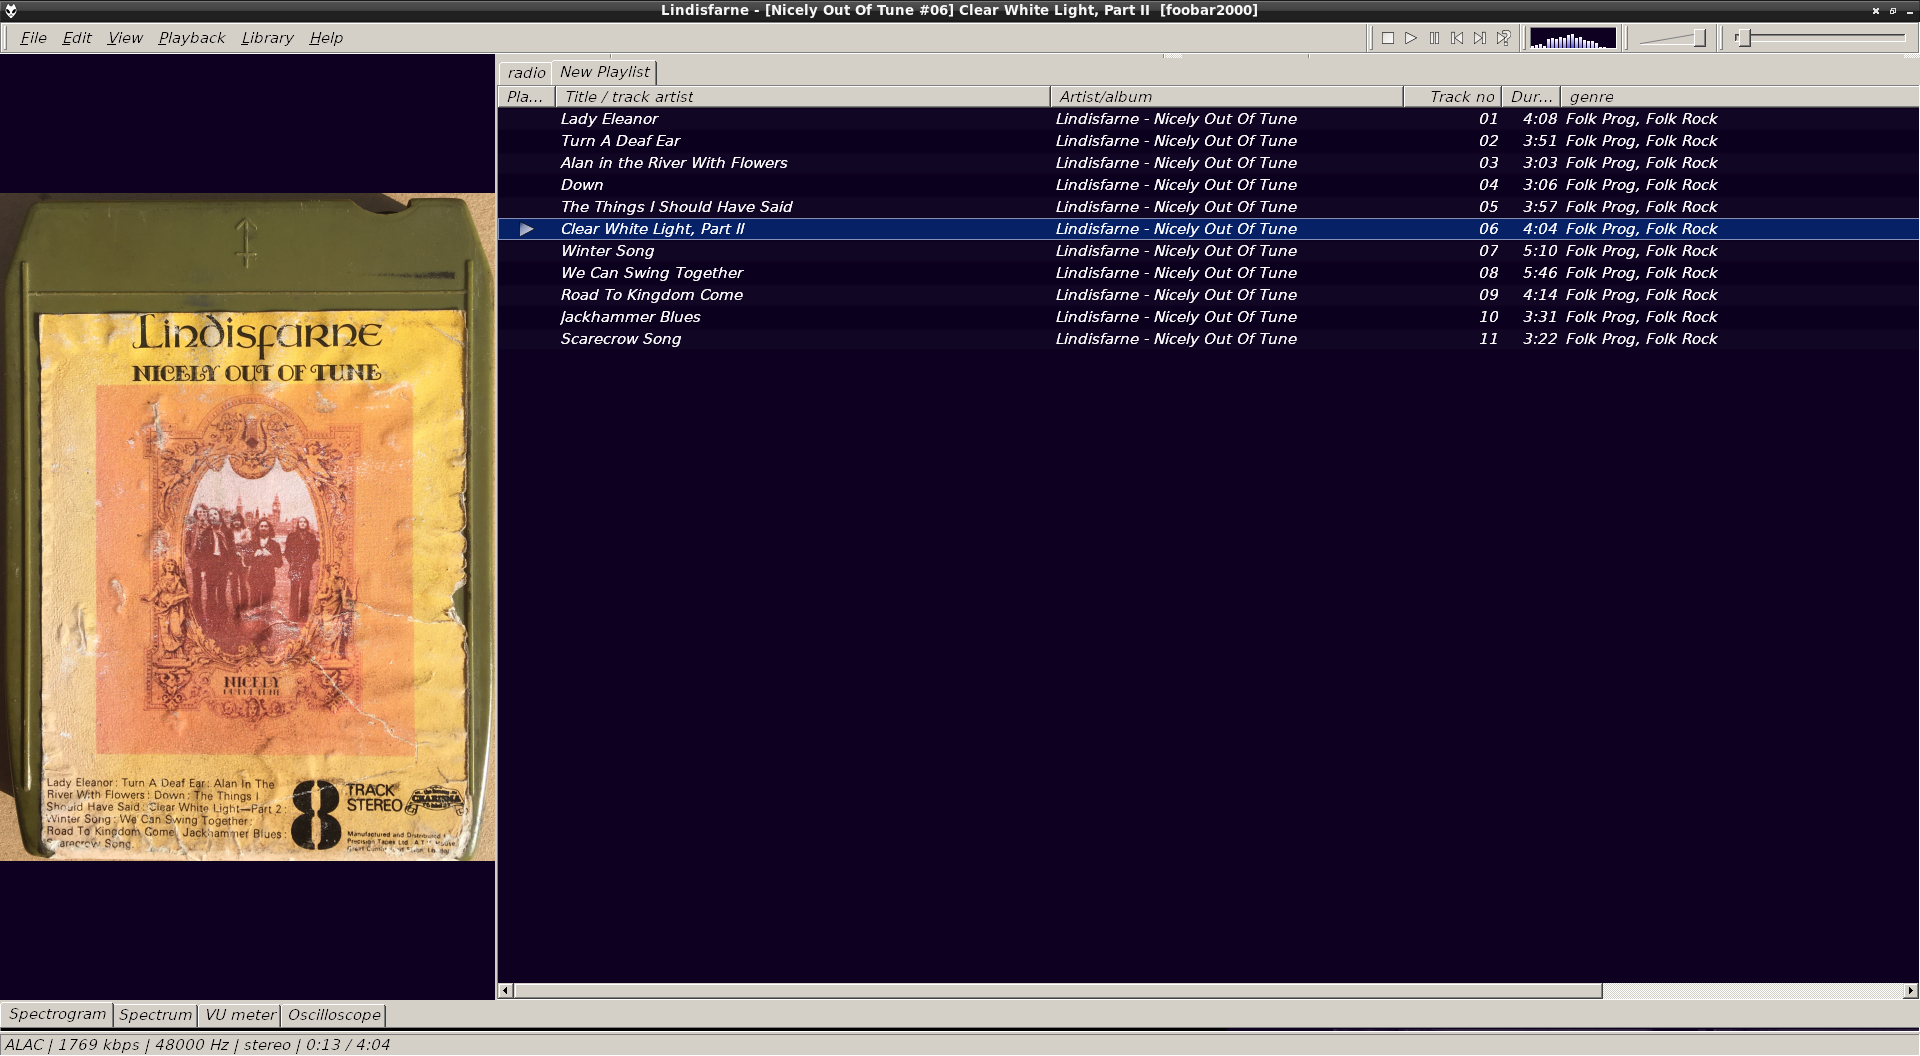This screenshot has height=1056, width=1920.
Task: Sort by Title / track artist column
Action: click(x=803, y=97)
